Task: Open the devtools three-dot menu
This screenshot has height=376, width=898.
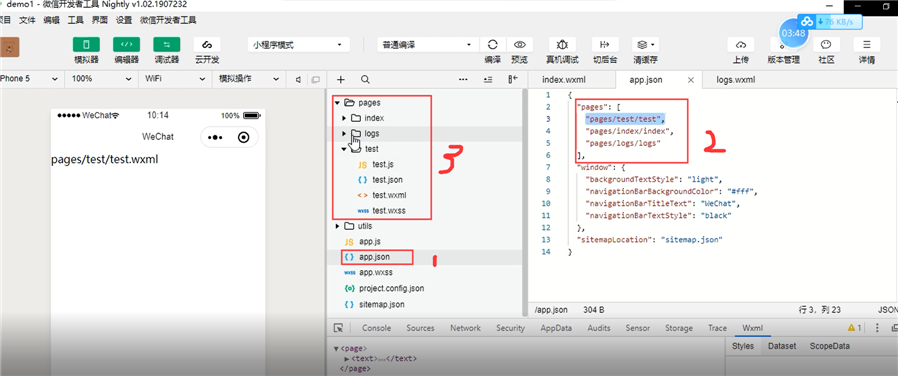Action: [x=877, y=328]
